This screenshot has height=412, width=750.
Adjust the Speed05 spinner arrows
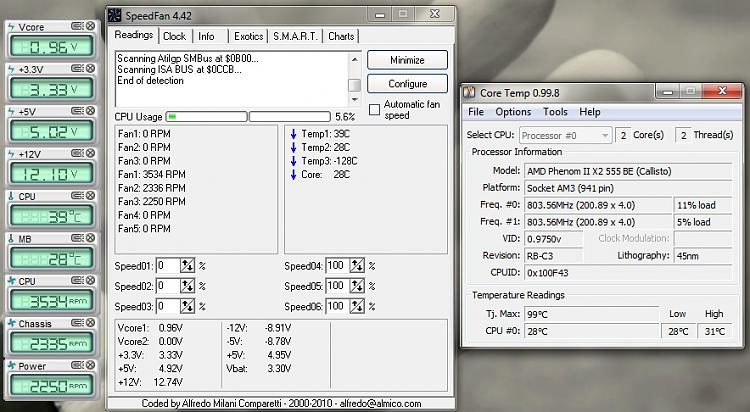click(x=357, y=286)
